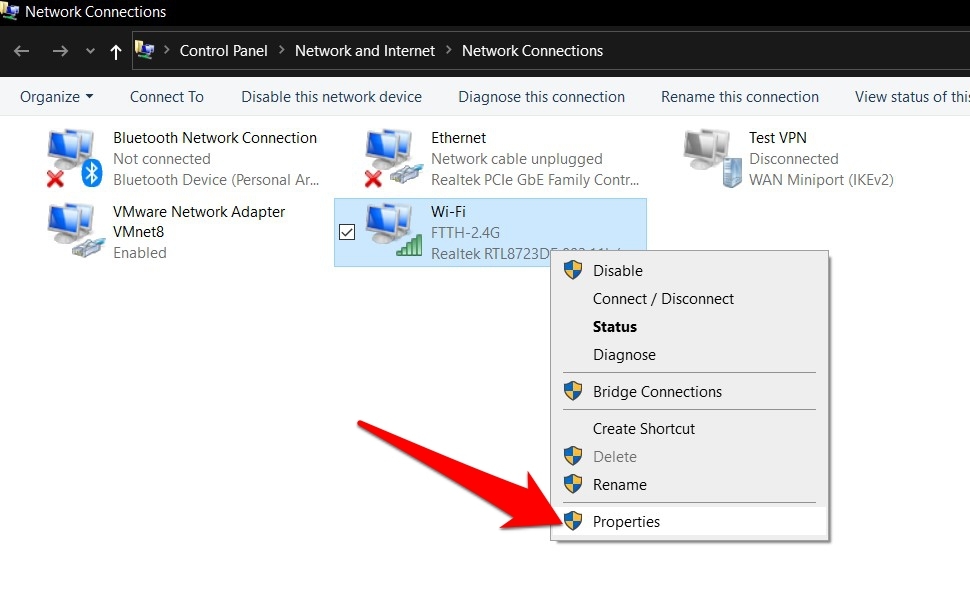Image resolution: width=970 pixels, height=603 pixels.
Task: Click the shield icon beside Rename
Action: (573, 484)
